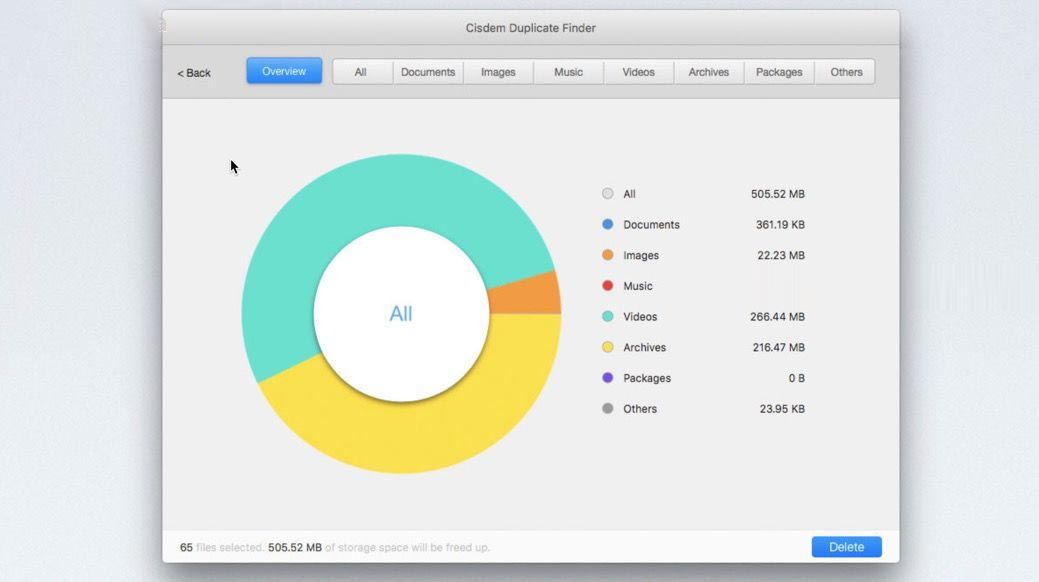The width and height of the screenshot is (1039, 582).
Task: Click the '361.19 KB' Documents size
Action: [x=781, y=225]
